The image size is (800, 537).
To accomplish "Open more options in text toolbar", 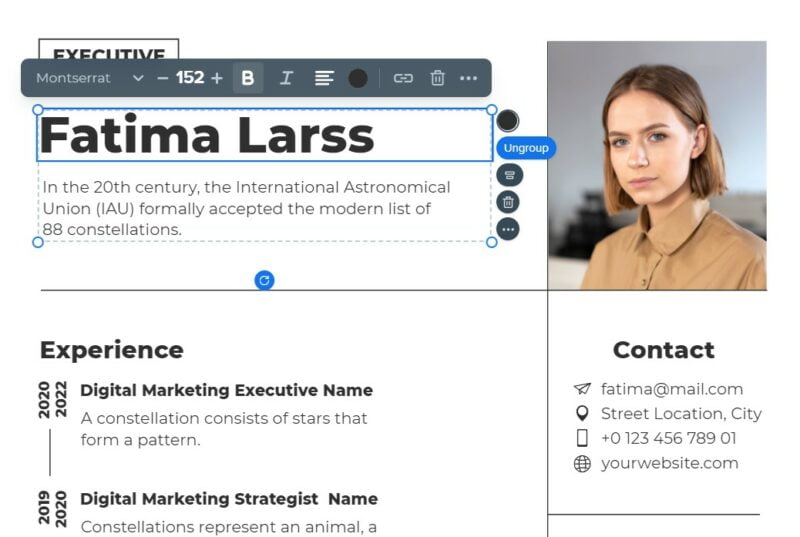I will [x=468, y=78].
